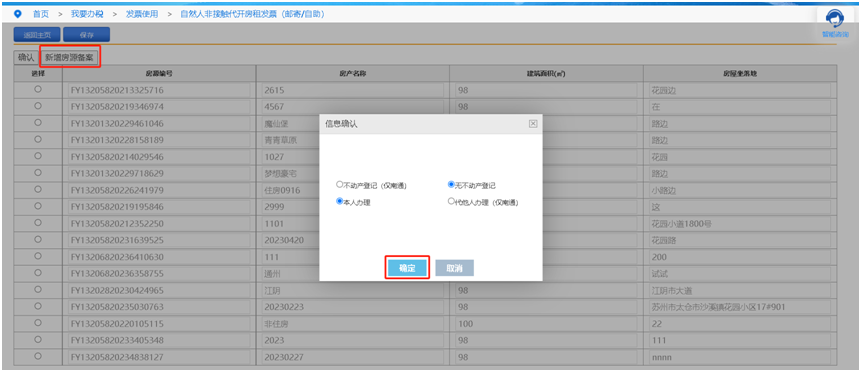Click property name field 住房0916
The height and width of the screenshot is (372, 861).
pos(290,190)
